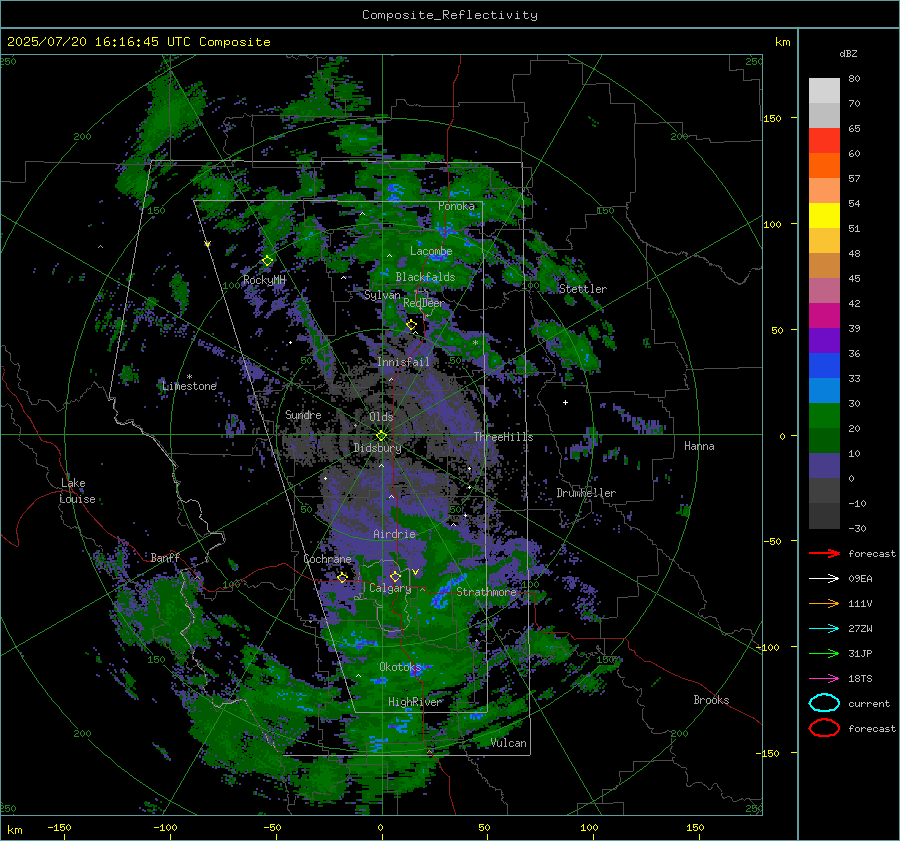Click the white 09EA arrow icon
Screen dimensions: 900x841
824,578
